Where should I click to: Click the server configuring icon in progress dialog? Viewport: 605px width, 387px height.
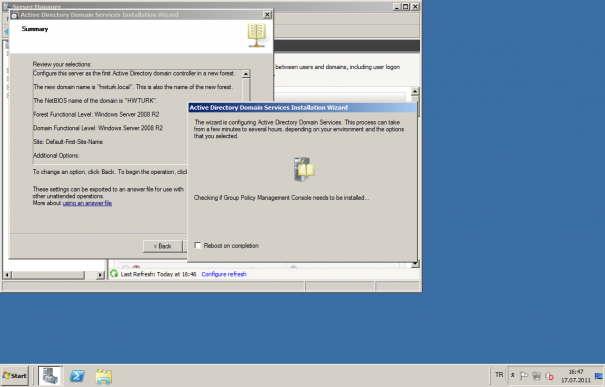click(x=304, y=169)
